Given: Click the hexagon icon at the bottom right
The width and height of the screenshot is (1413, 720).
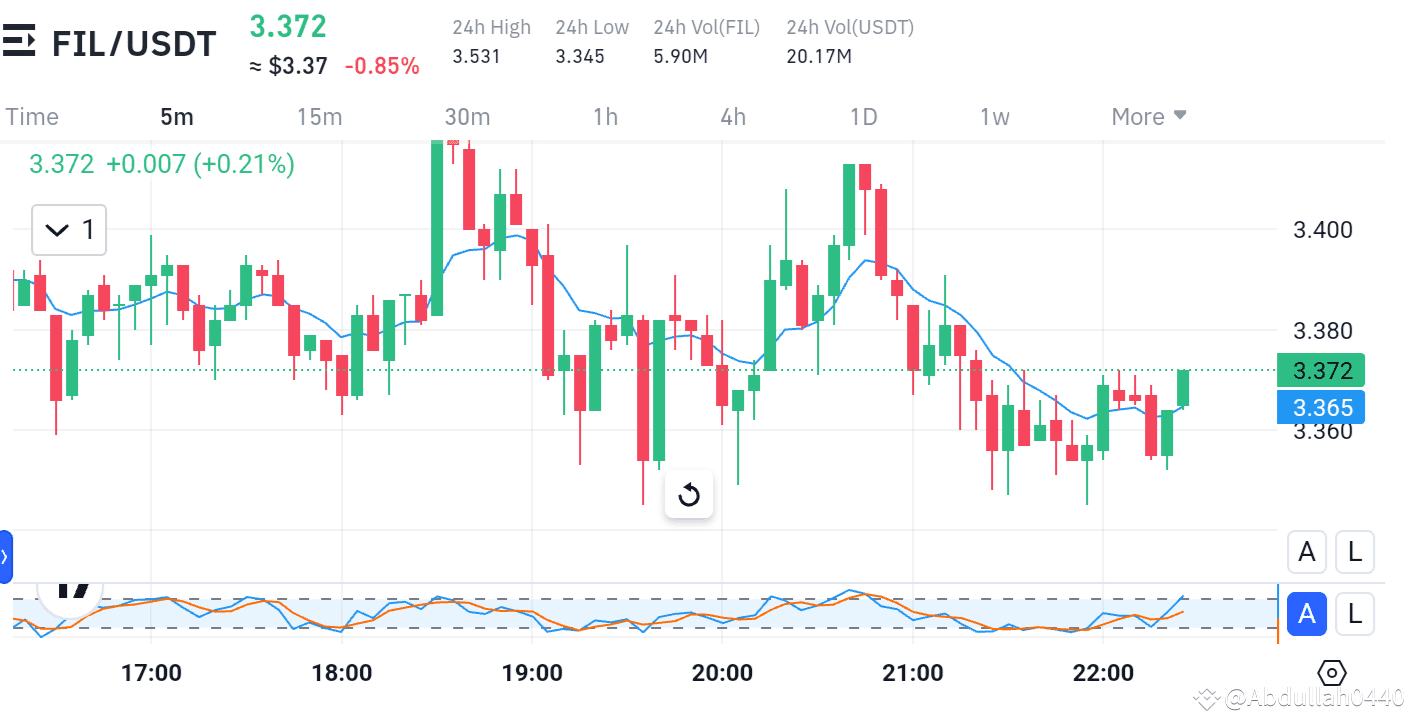Looking at the screenshot, I should (1331, 673).
